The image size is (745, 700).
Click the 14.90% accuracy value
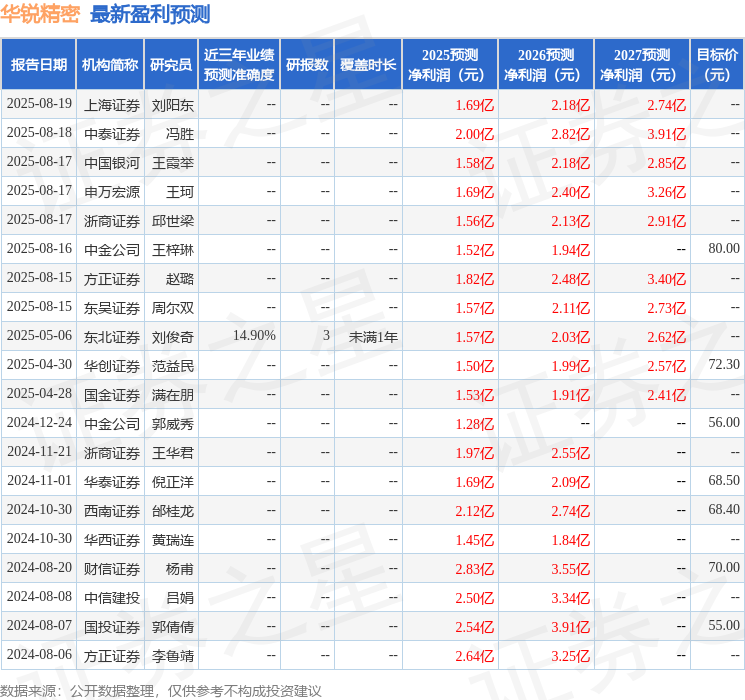(x=254, y=336)
